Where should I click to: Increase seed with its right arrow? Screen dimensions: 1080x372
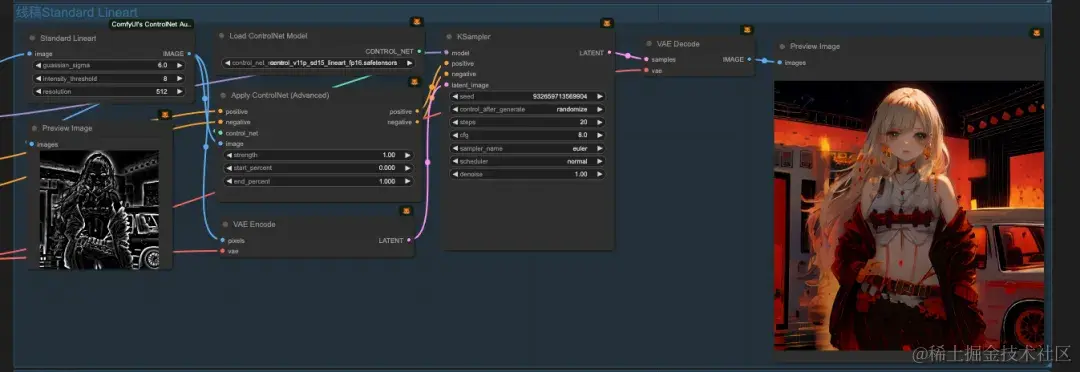(600, 96)
